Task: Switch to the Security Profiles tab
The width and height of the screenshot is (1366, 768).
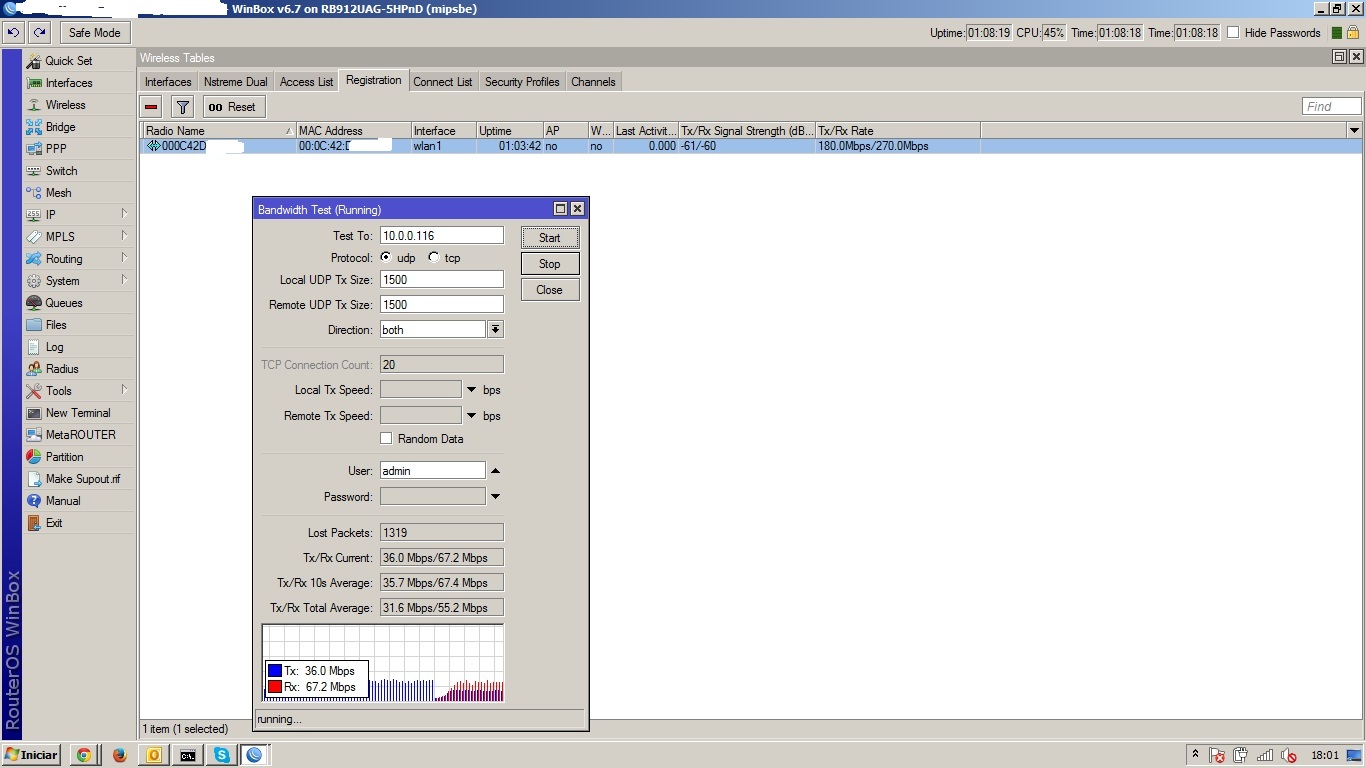Action: point(521,82)
